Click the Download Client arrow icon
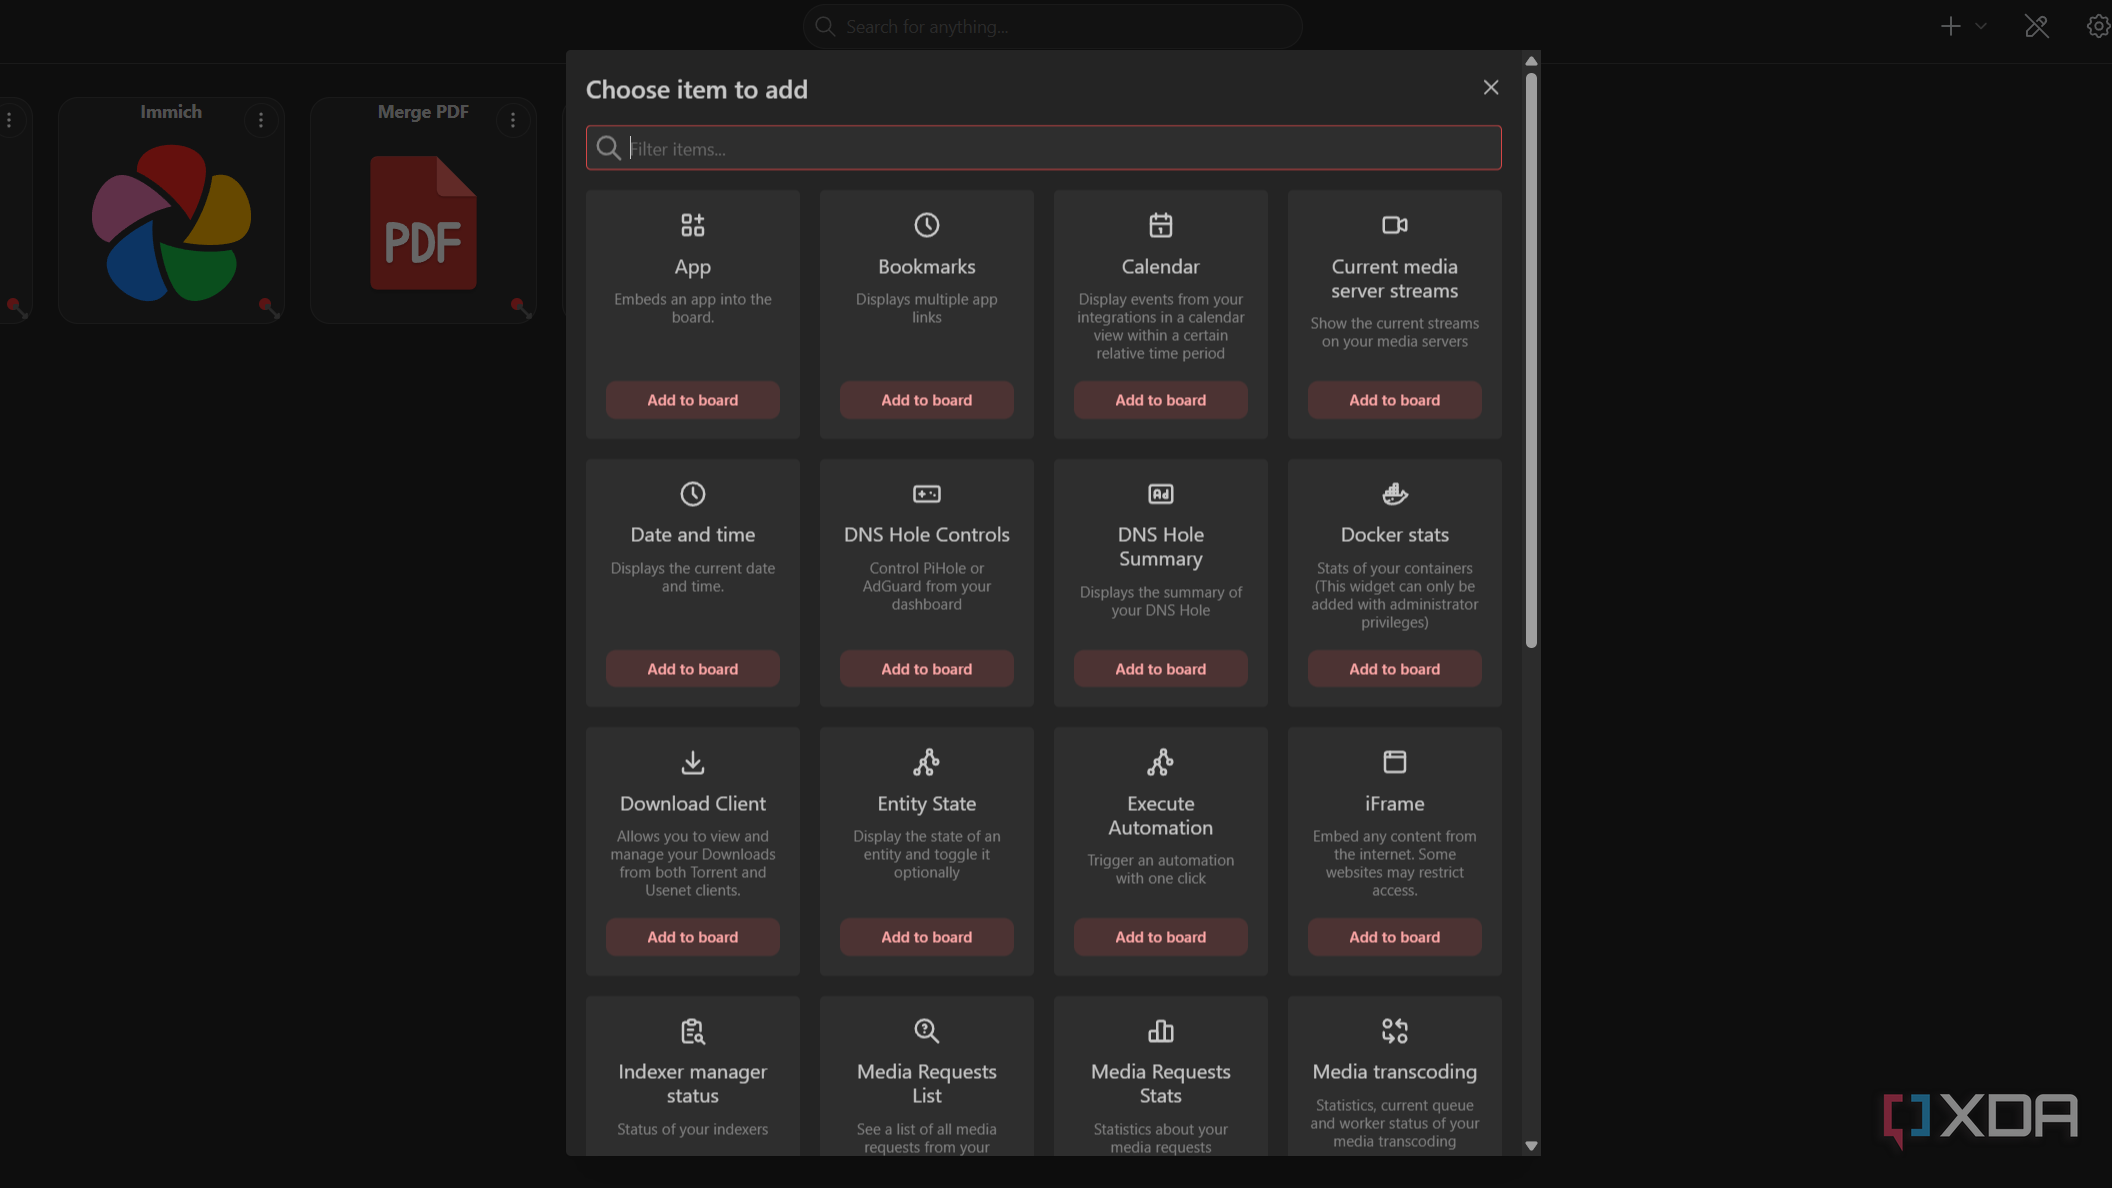Image resolution: width=2112 pixels, height=1188 pixels. coord(692,762)
